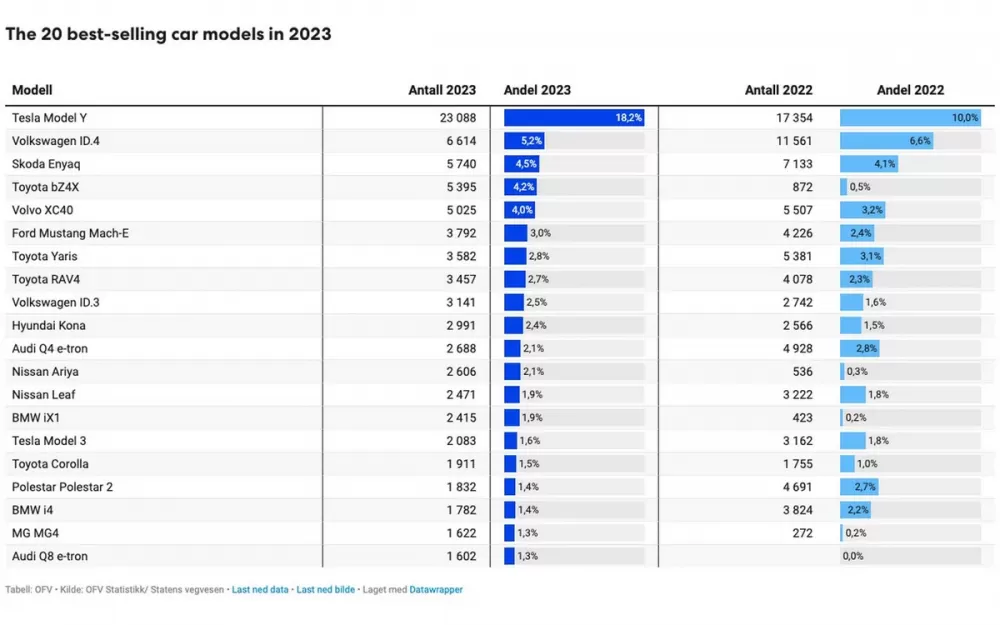1000x625 pixels.
Task: Open the 'Last ned bilde' link
Action: pos(325,590)
